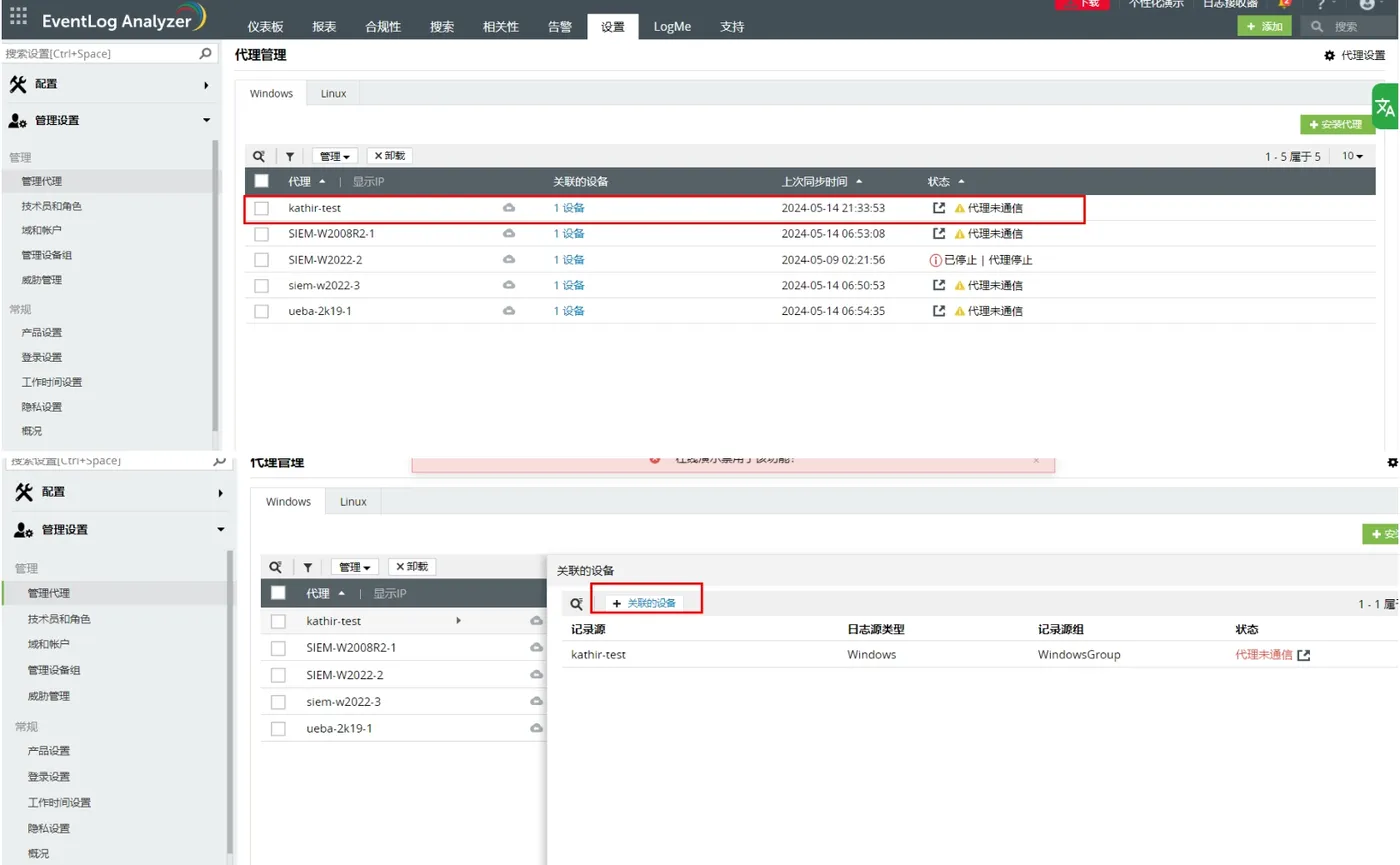Expand the 配置 section arrow in top screenshot

(207, 85)
